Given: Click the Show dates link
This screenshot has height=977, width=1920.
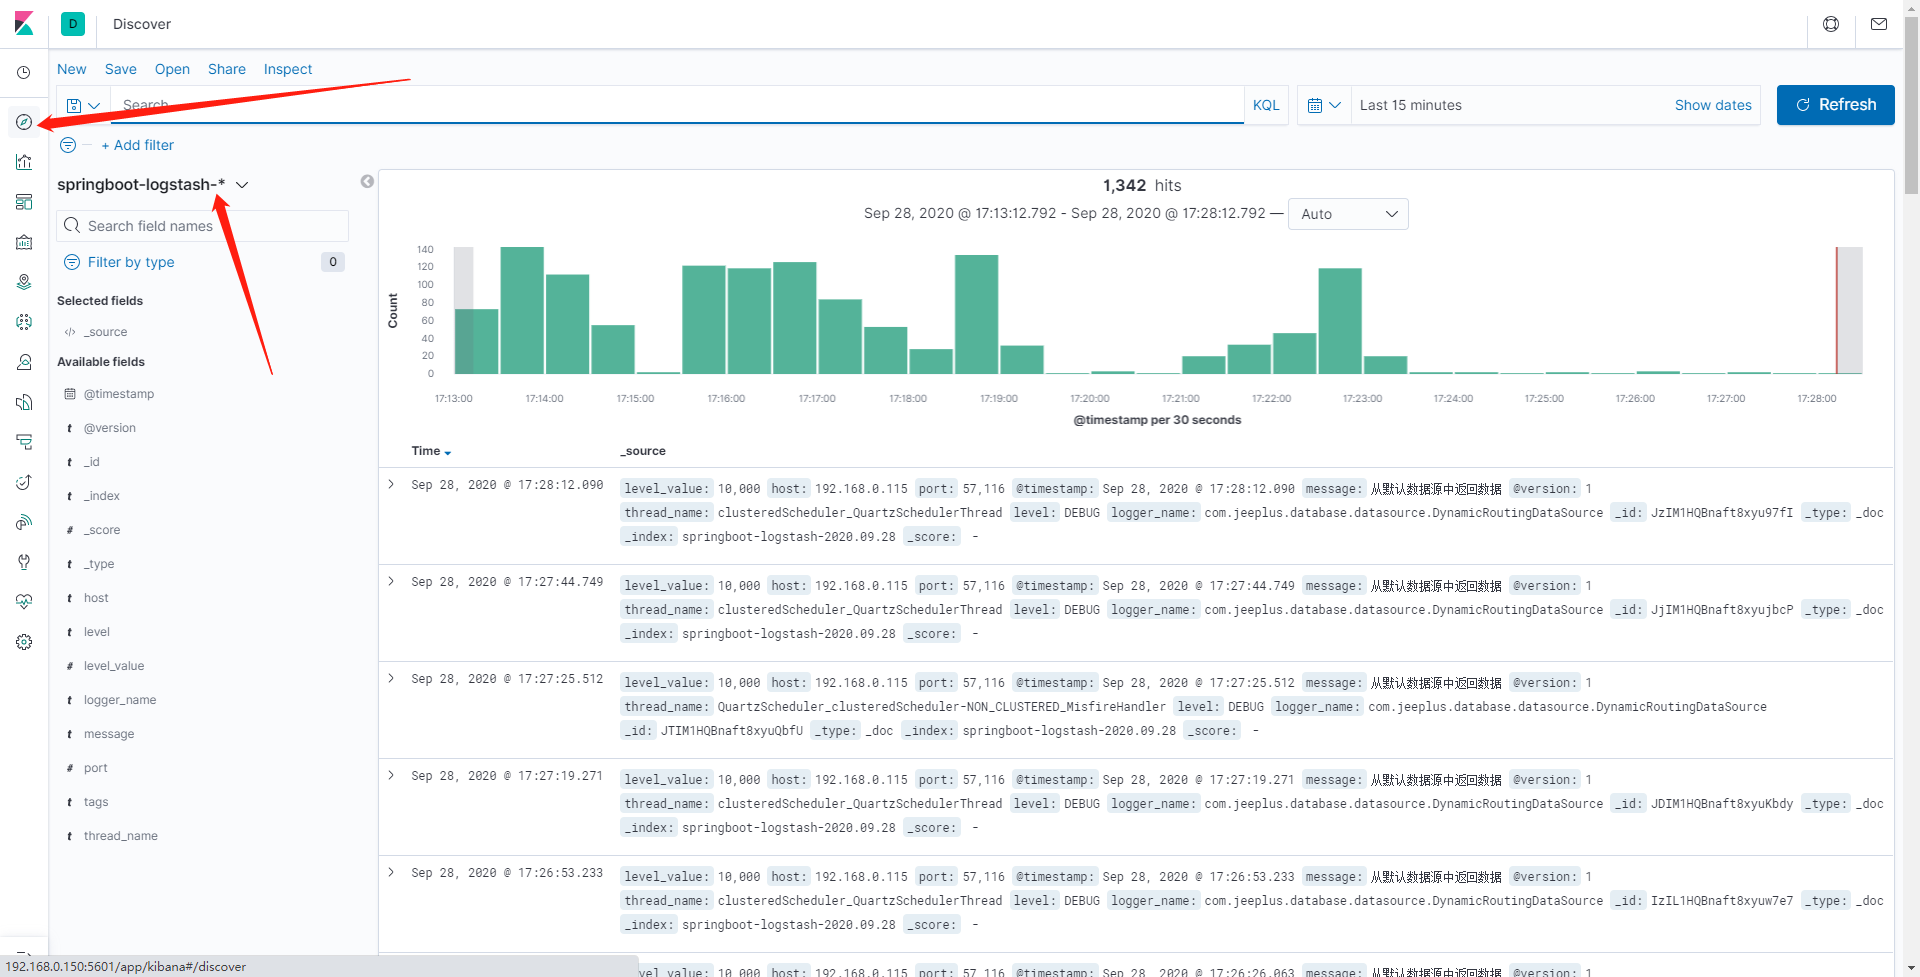Looking at the screenshot, I should 1713,105.
